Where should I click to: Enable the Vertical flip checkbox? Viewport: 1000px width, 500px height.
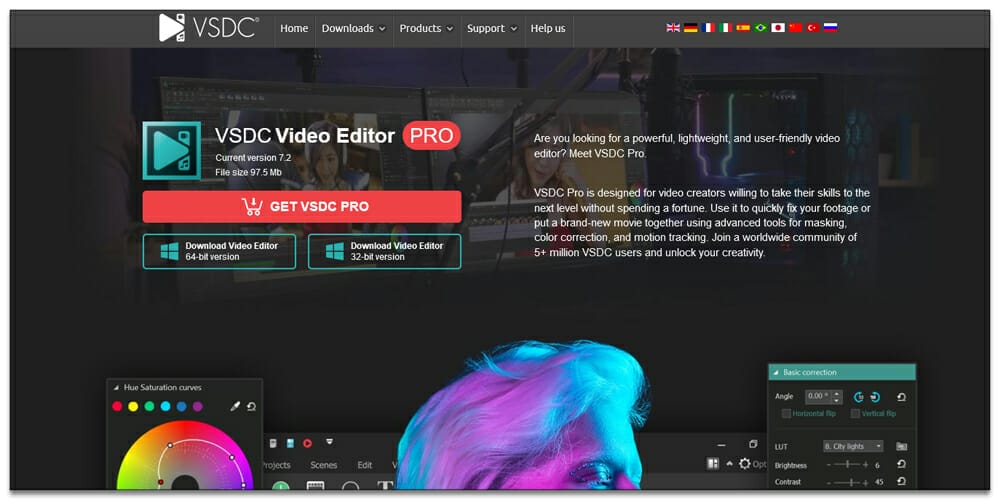click(855, 413)
